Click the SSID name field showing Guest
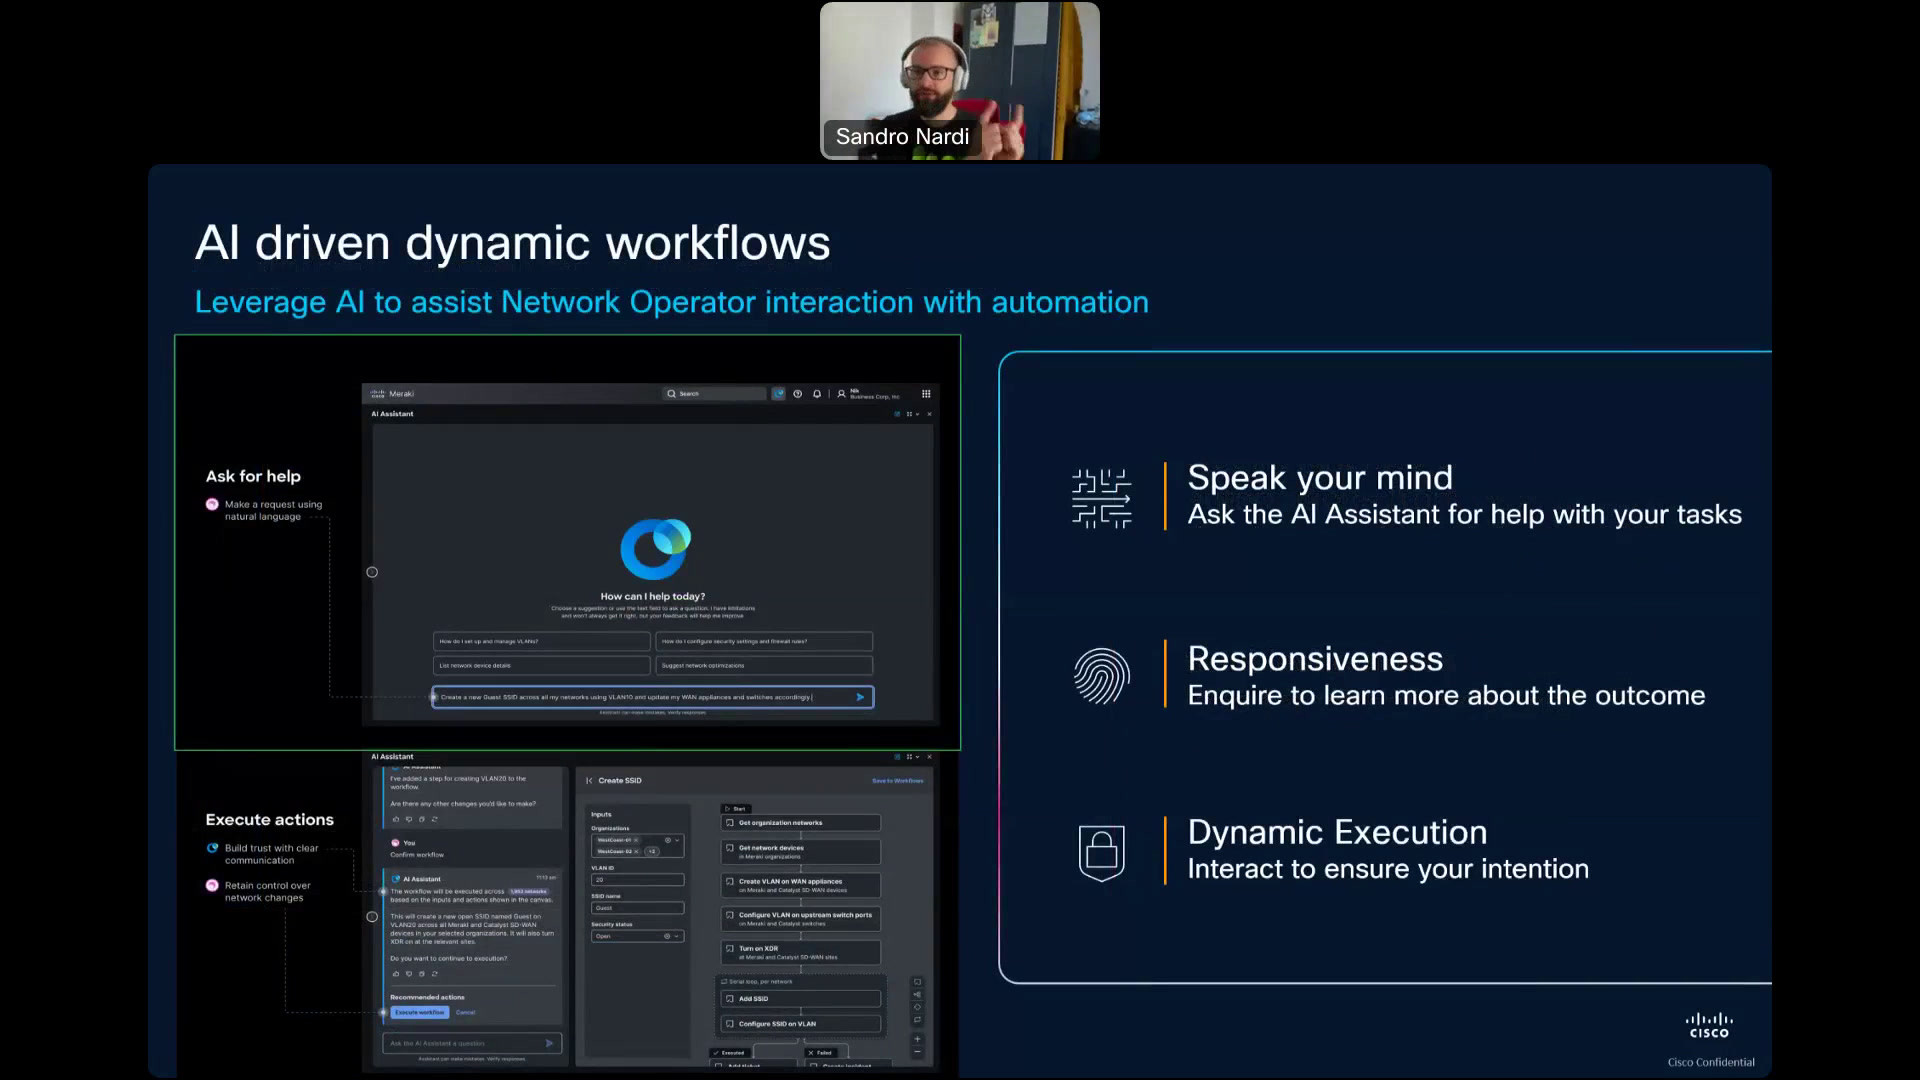 pyautogui.click(x=638, y=908)
